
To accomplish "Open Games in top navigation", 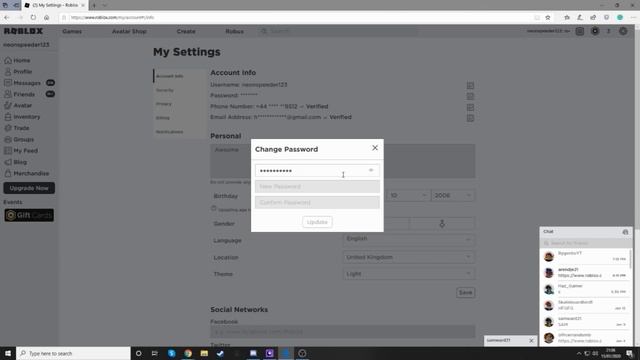I will (72, 31).
